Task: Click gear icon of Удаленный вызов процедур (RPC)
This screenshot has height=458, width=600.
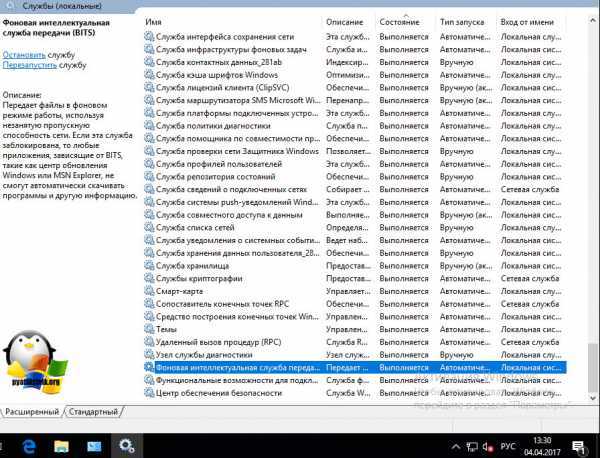Action: click(x=149, y=342)
